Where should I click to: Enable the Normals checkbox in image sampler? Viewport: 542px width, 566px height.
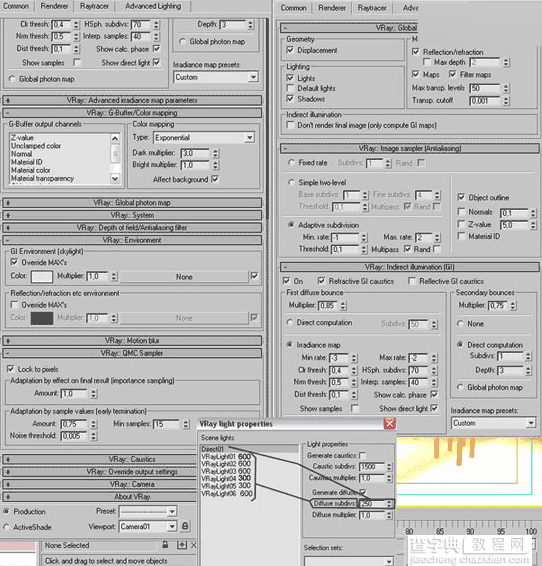461,212
